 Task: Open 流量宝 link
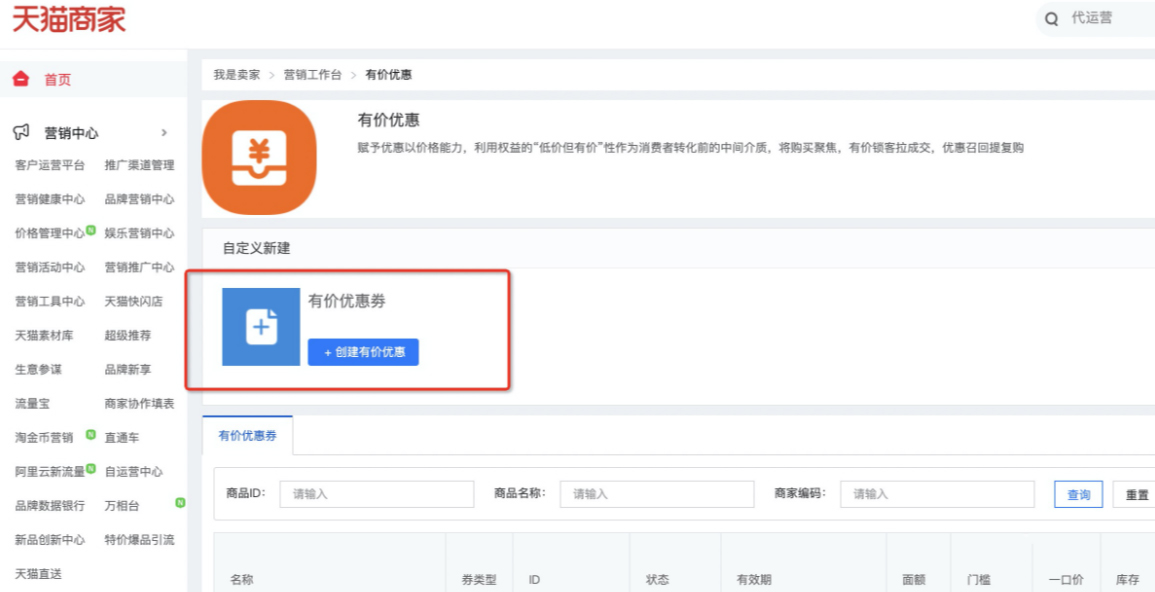pos(32,404)
